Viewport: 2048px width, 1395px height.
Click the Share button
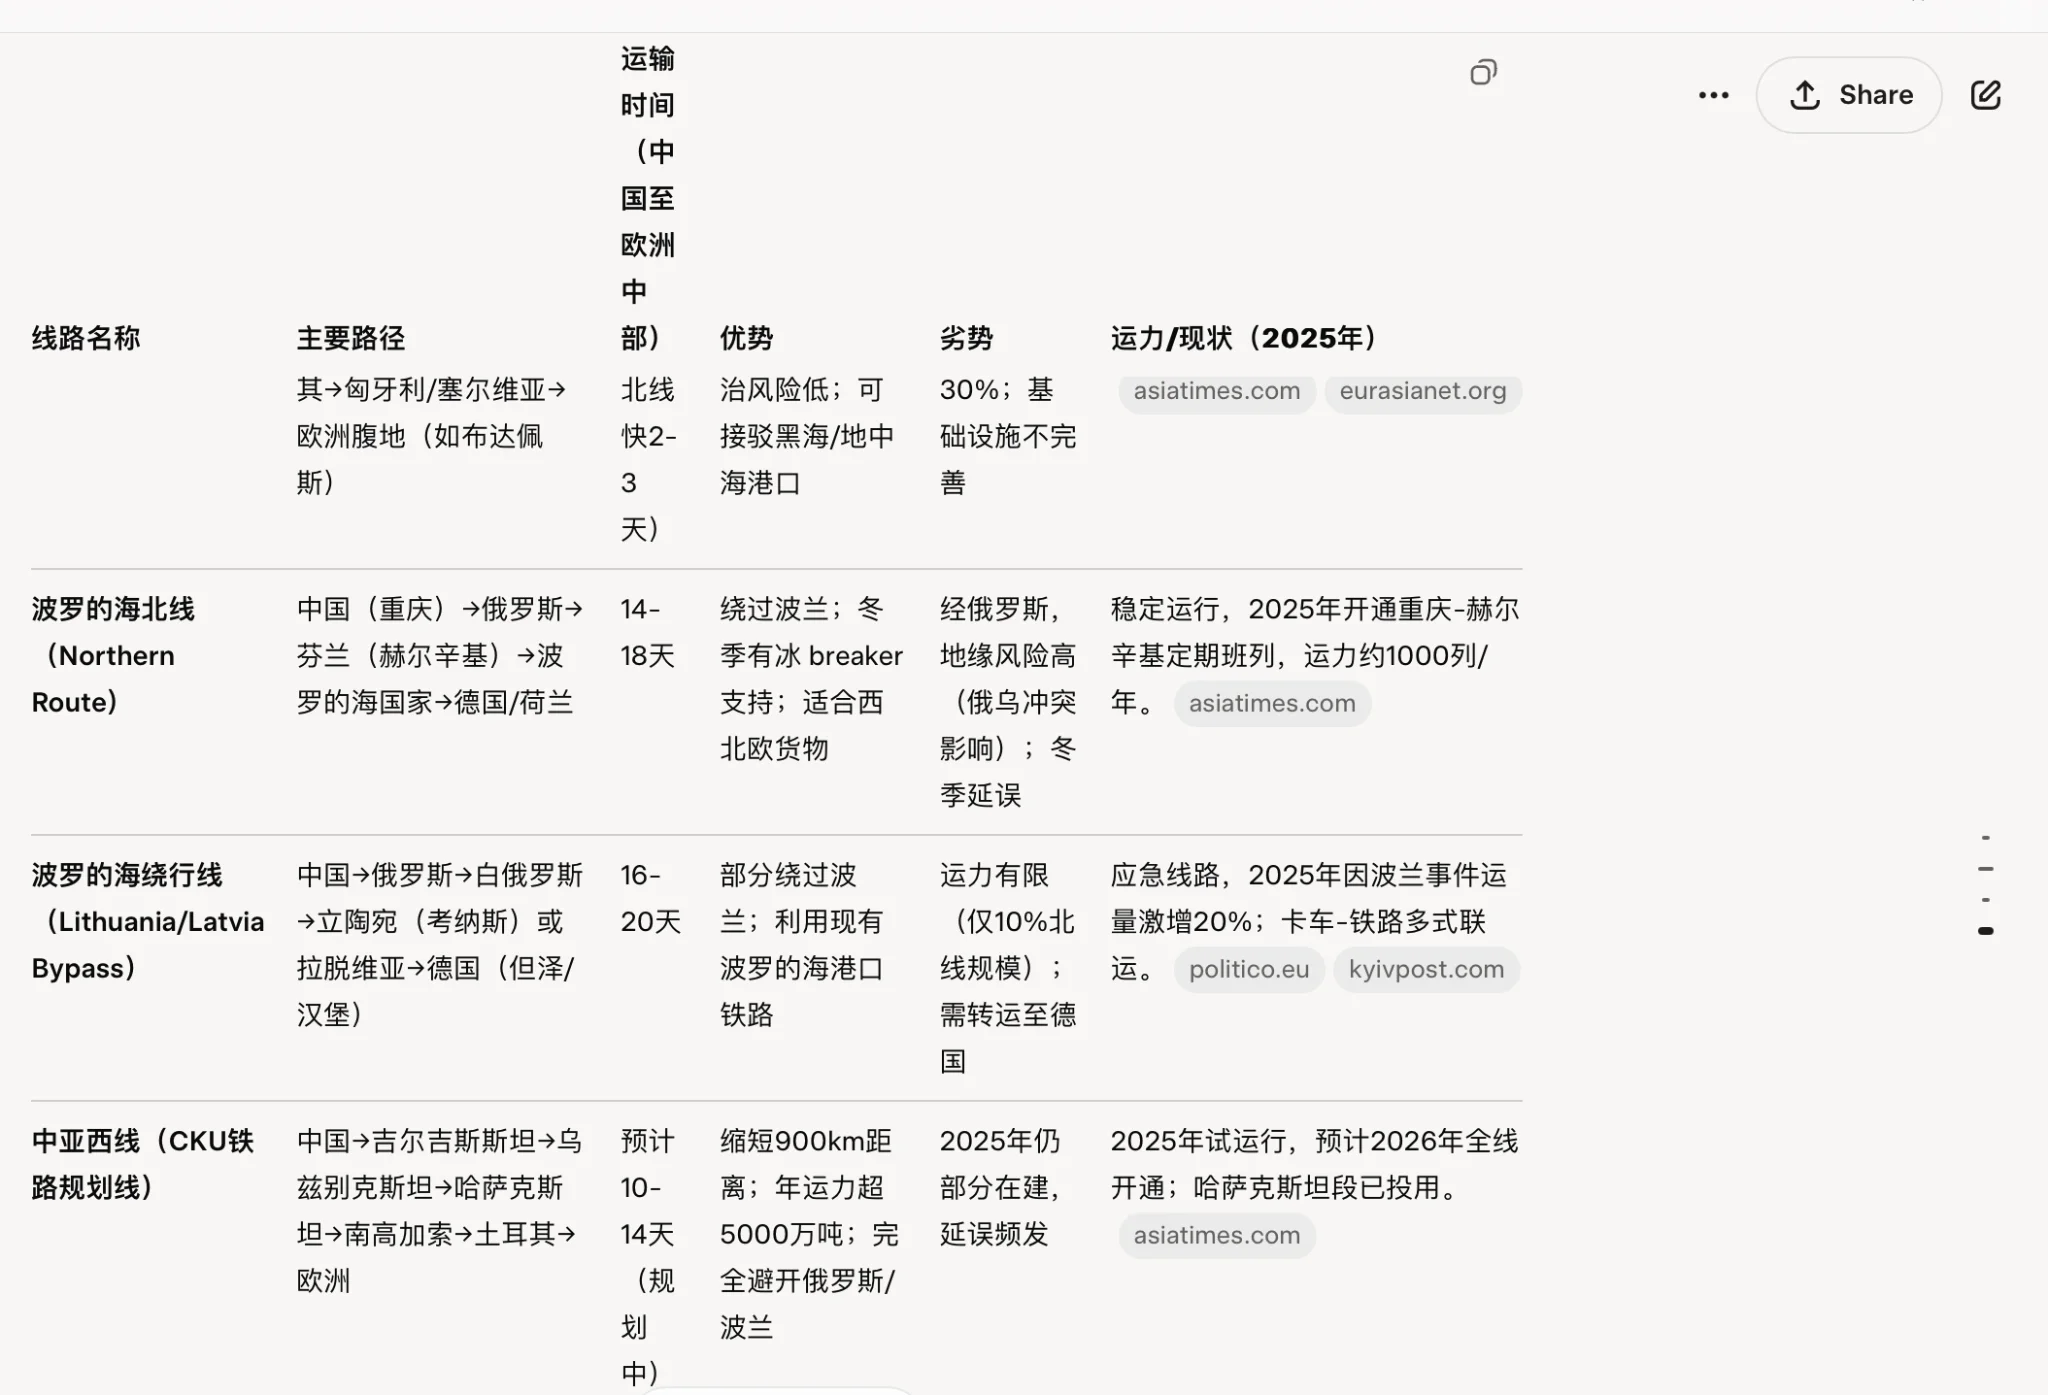click(1849, 95)
